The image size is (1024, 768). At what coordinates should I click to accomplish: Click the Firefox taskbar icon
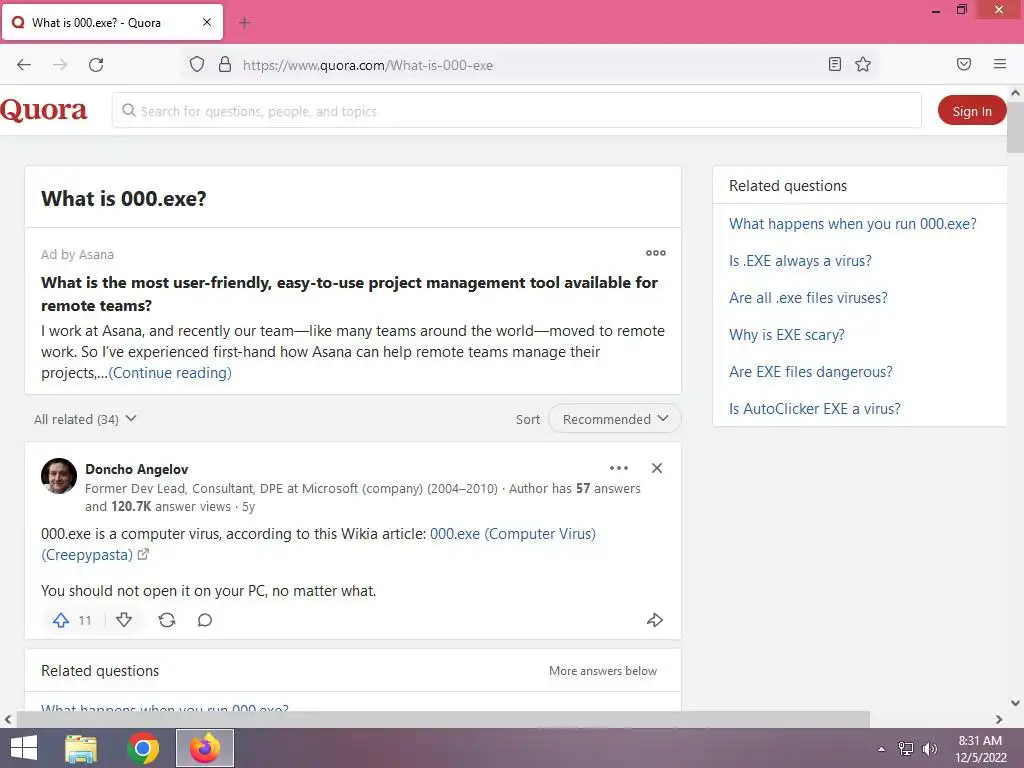coord(205,748)
